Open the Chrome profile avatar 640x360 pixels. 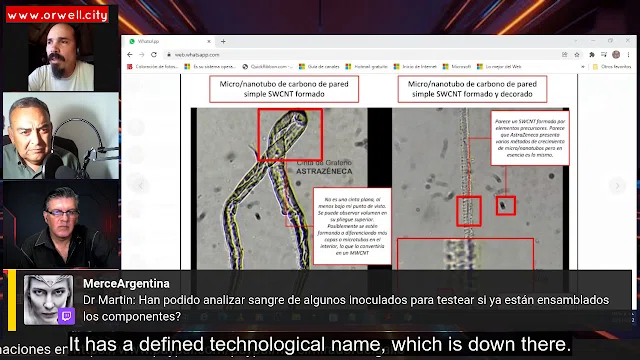click(x=616, y=55)
